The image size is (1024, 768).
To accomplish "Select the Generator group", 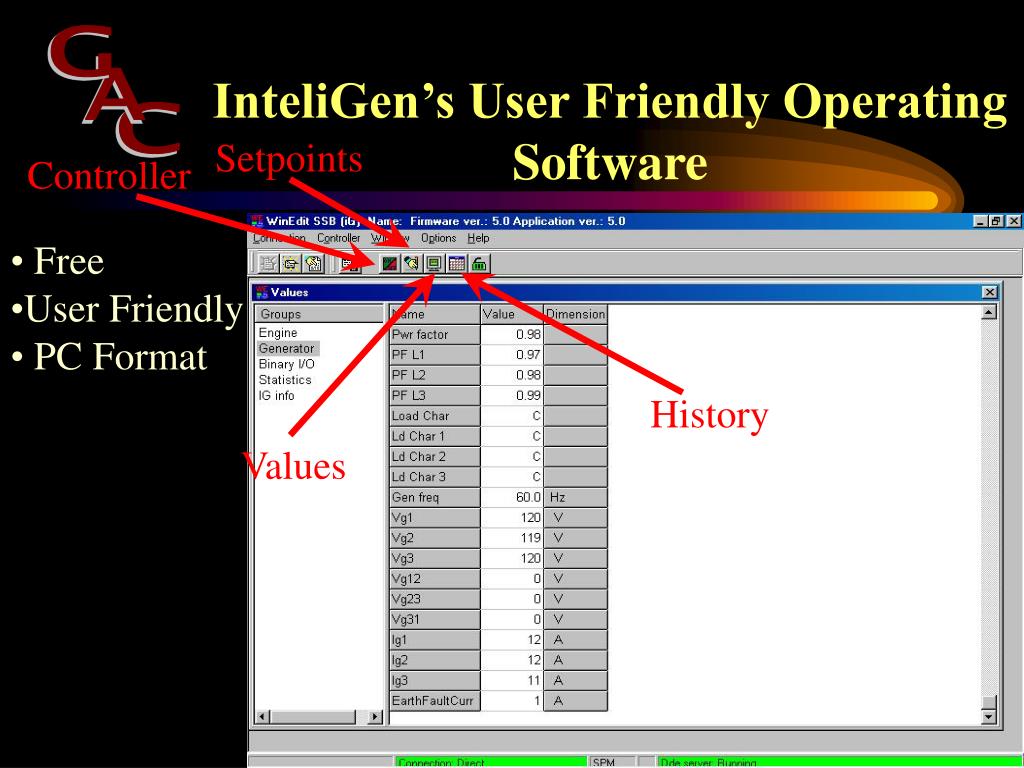I will [287, 349].
